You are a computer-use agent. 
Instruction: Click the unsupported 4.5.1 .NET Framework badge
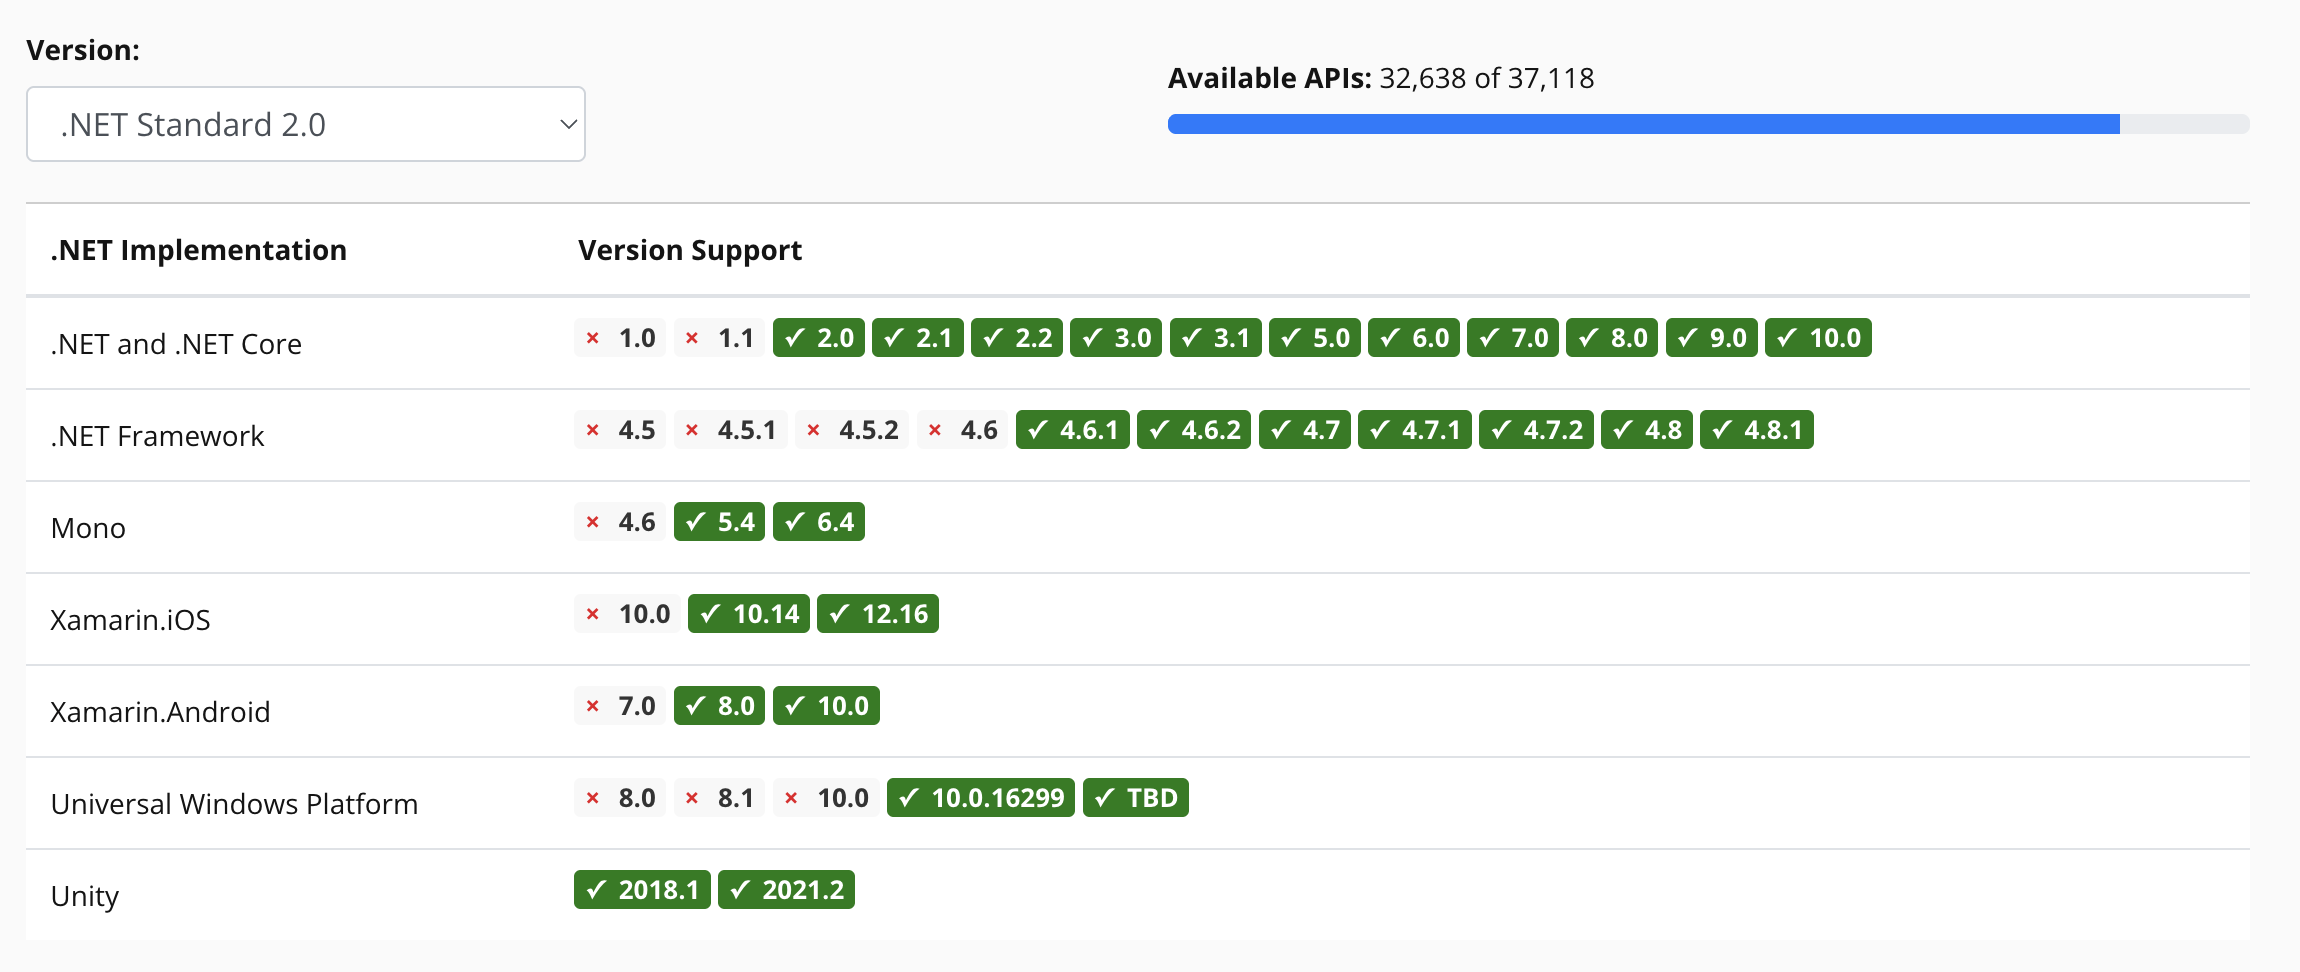[731, 430]
